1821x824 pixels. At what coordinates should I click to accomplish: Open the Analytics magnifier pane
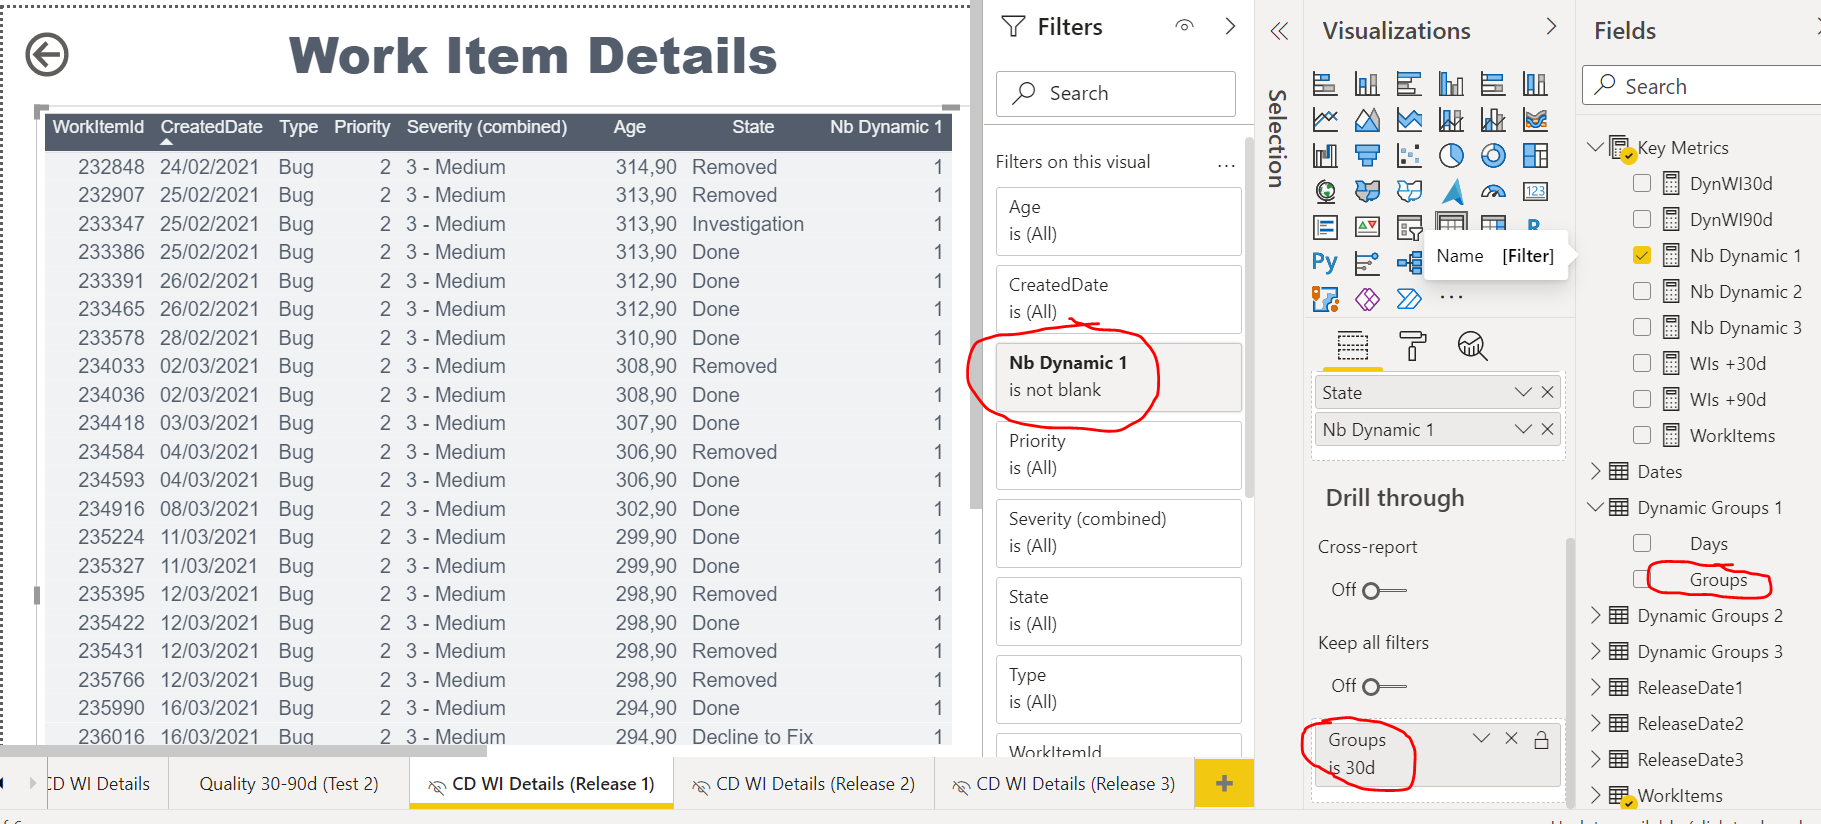pyautogui.click(x=1472, y=346)
